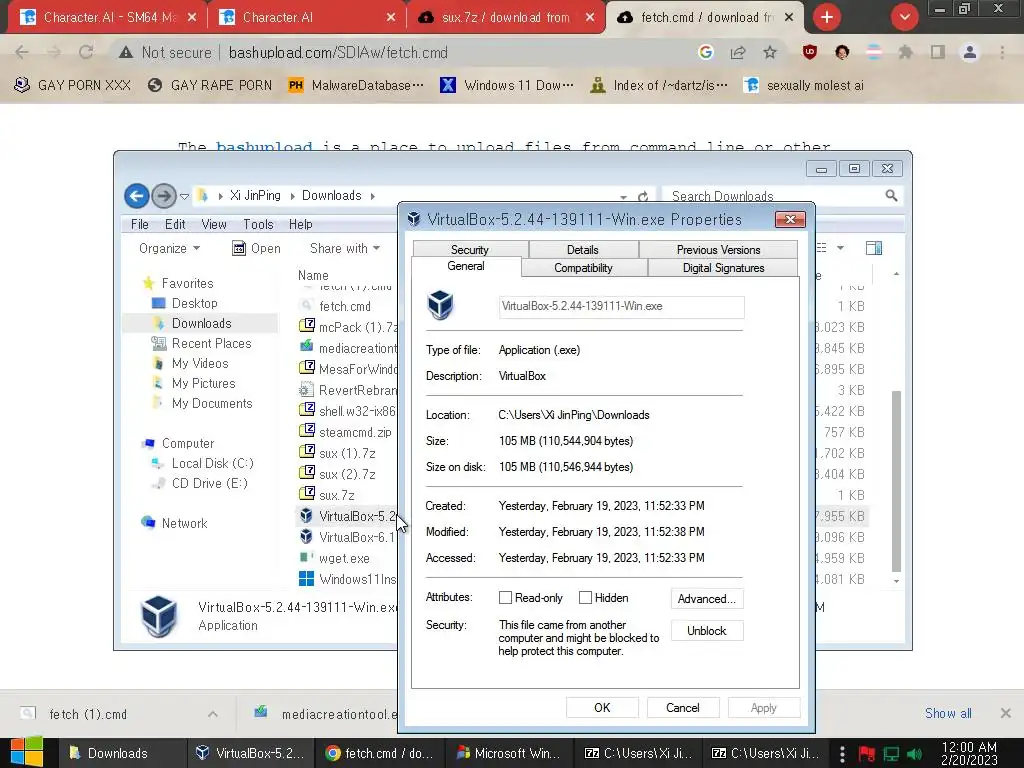Expand the arrow after Downloads breadcrumb
The image size is (1024, 768).
pos(373,196)
